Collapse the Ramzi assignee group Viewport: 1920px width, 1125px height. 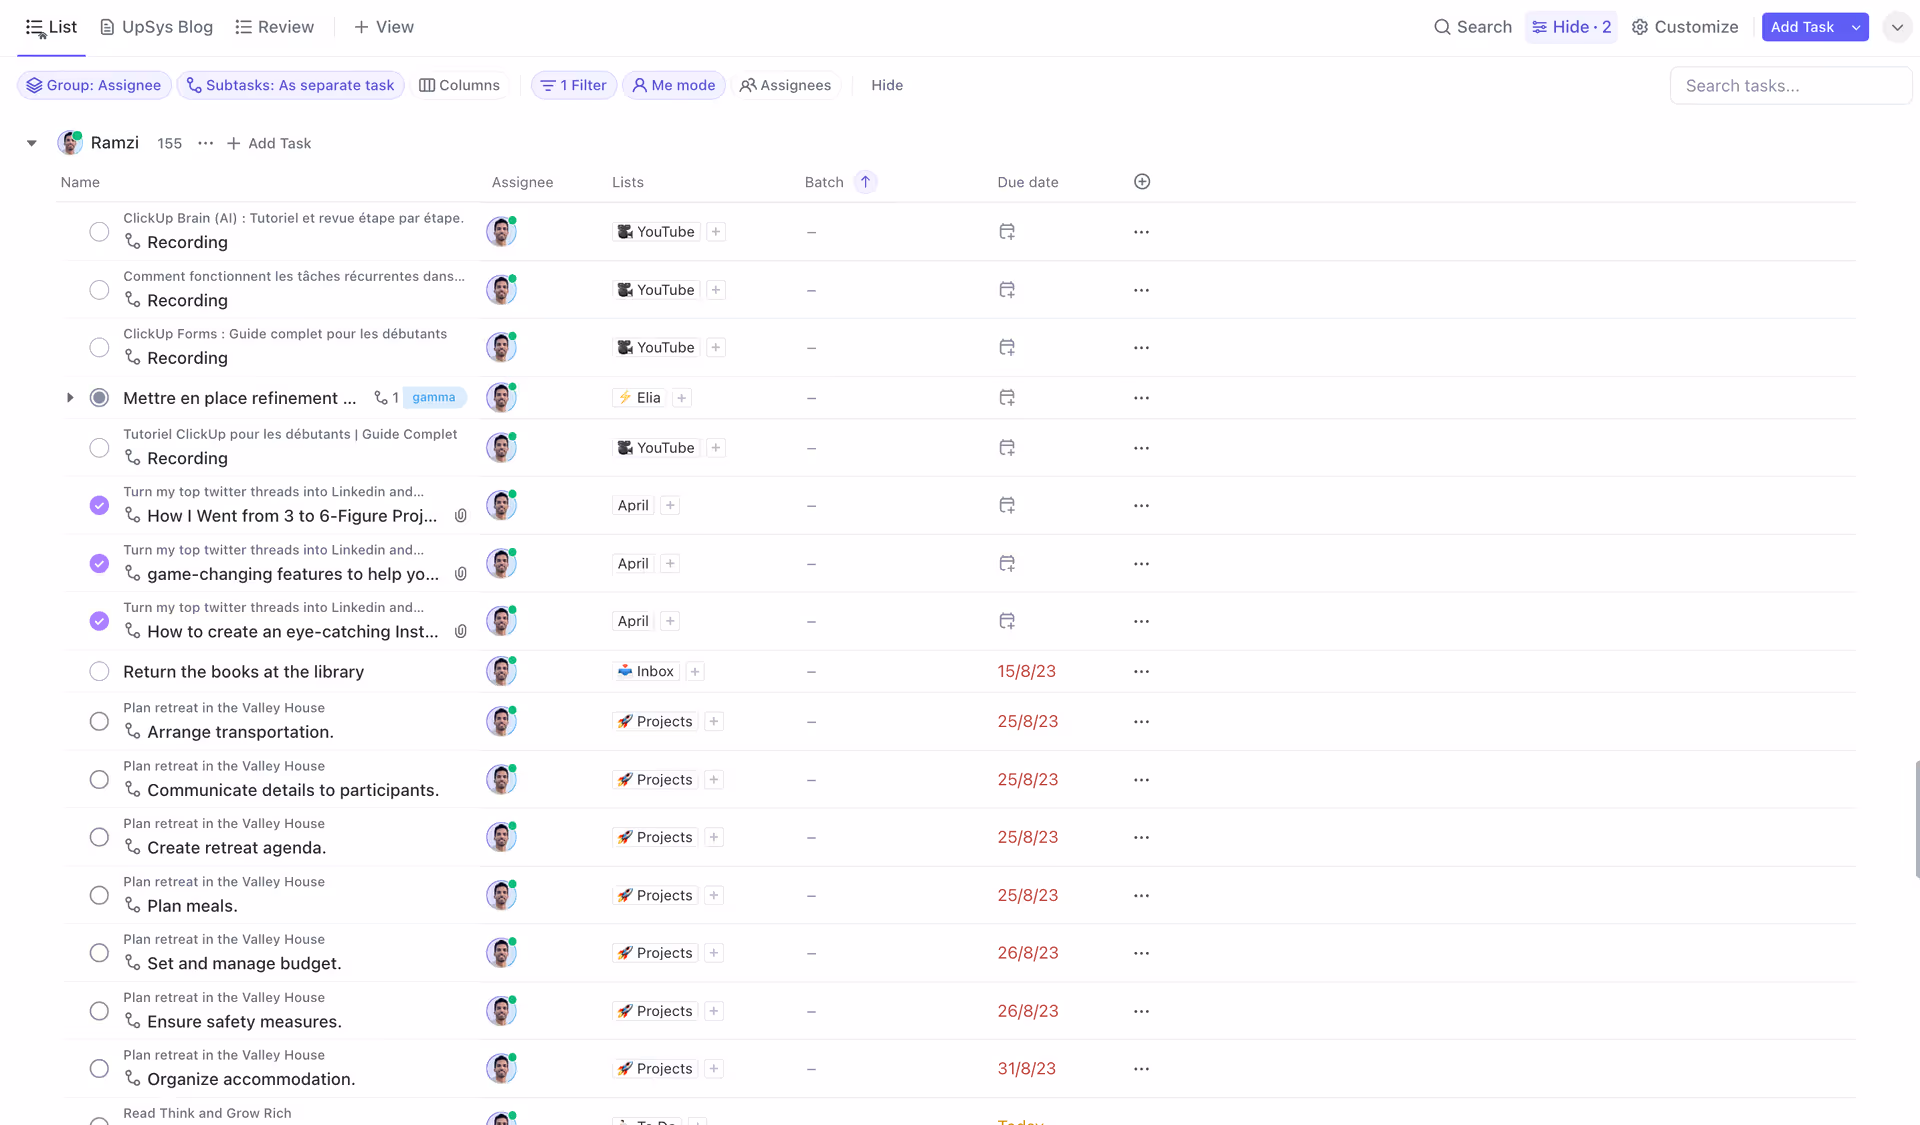coord(32,143)
